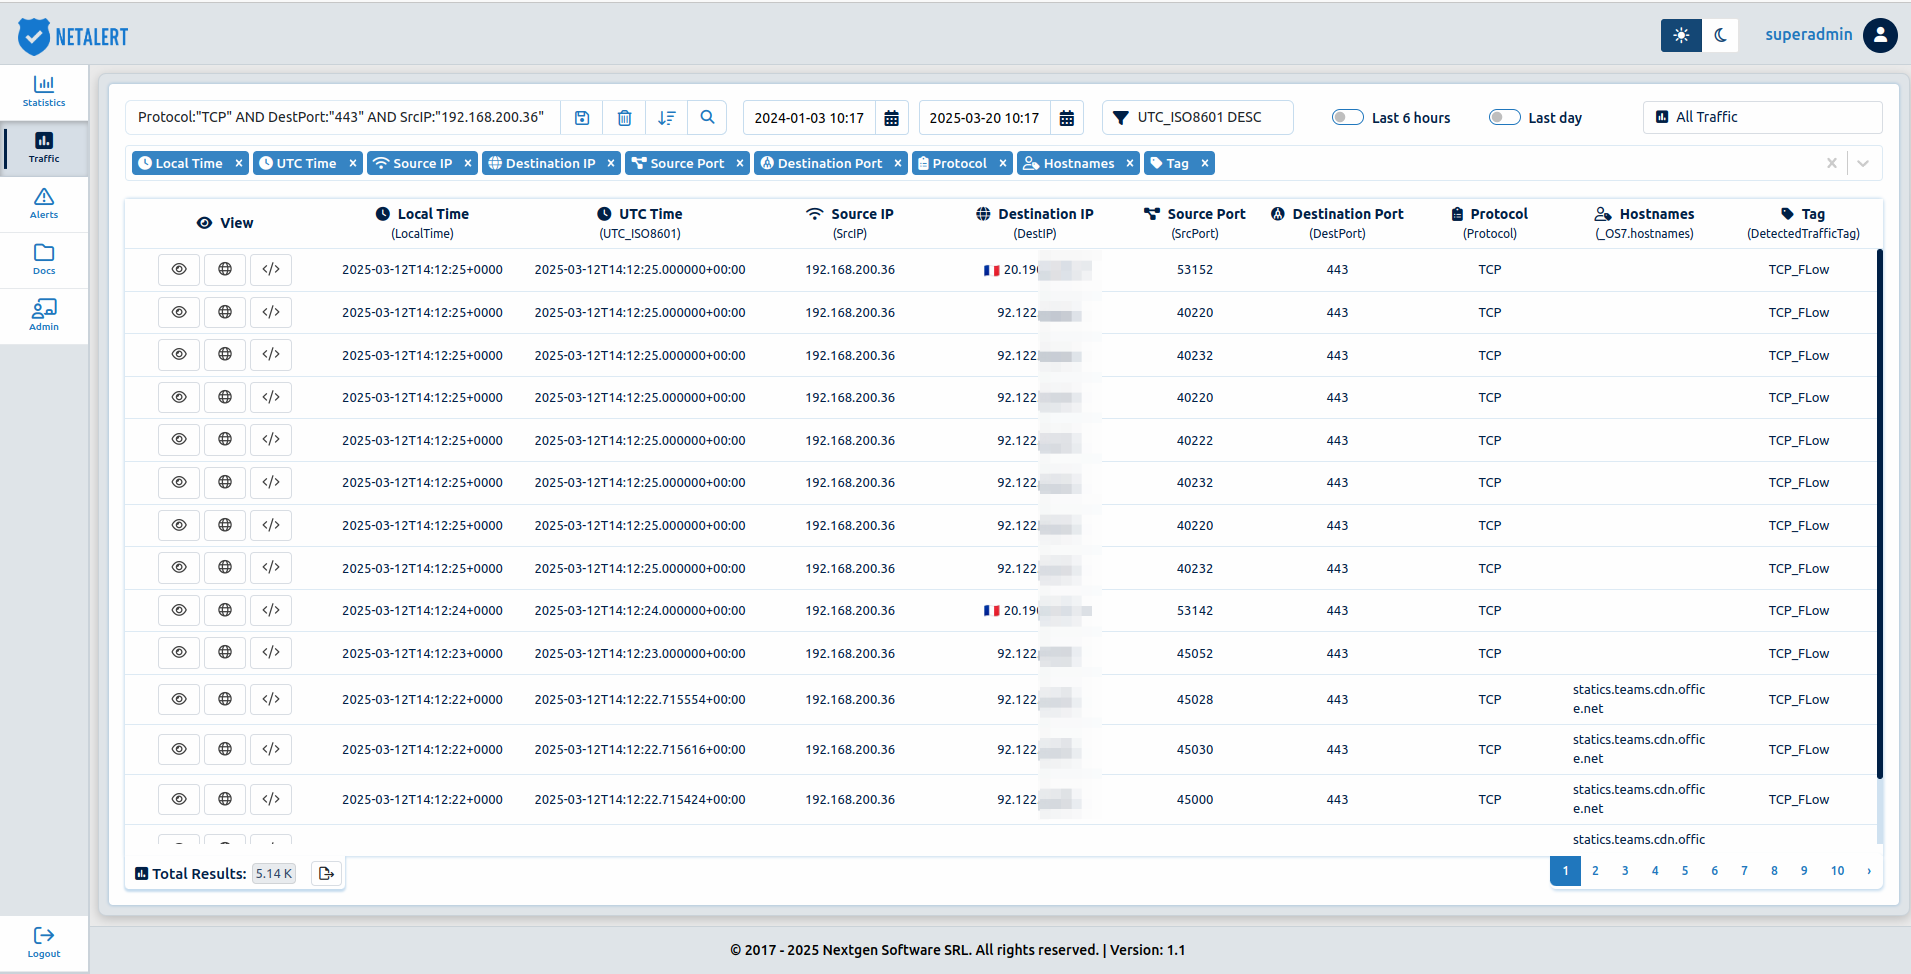Viewport: 1911px width, 974px height.
Task: Click the start date 2024-01-03 field
Action: [809, 118]
